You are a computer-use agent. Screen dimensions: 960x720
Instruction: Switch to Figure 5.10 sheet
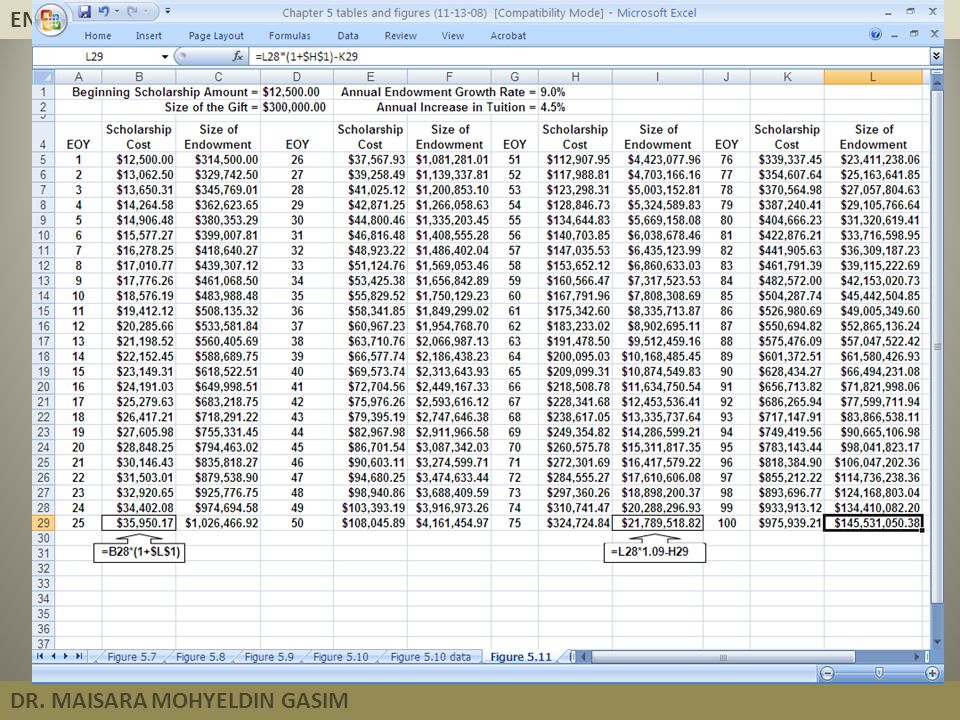(x=340, y=657)
